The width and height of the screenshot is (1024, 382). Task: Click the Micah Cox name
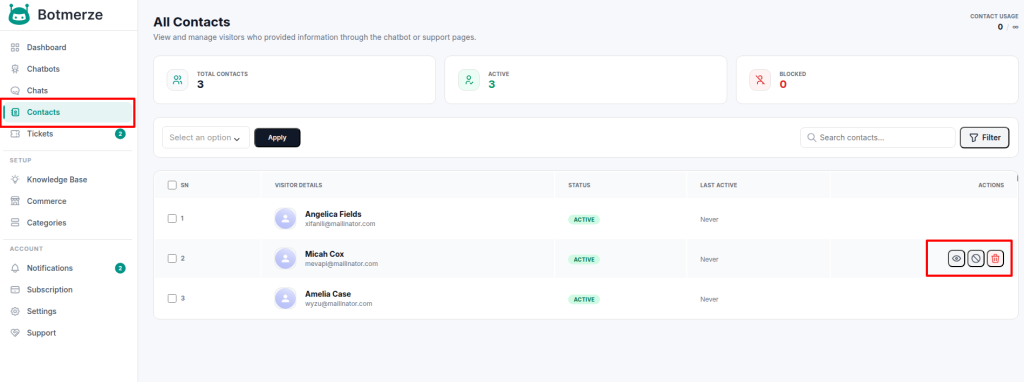[x=325, y=254]
